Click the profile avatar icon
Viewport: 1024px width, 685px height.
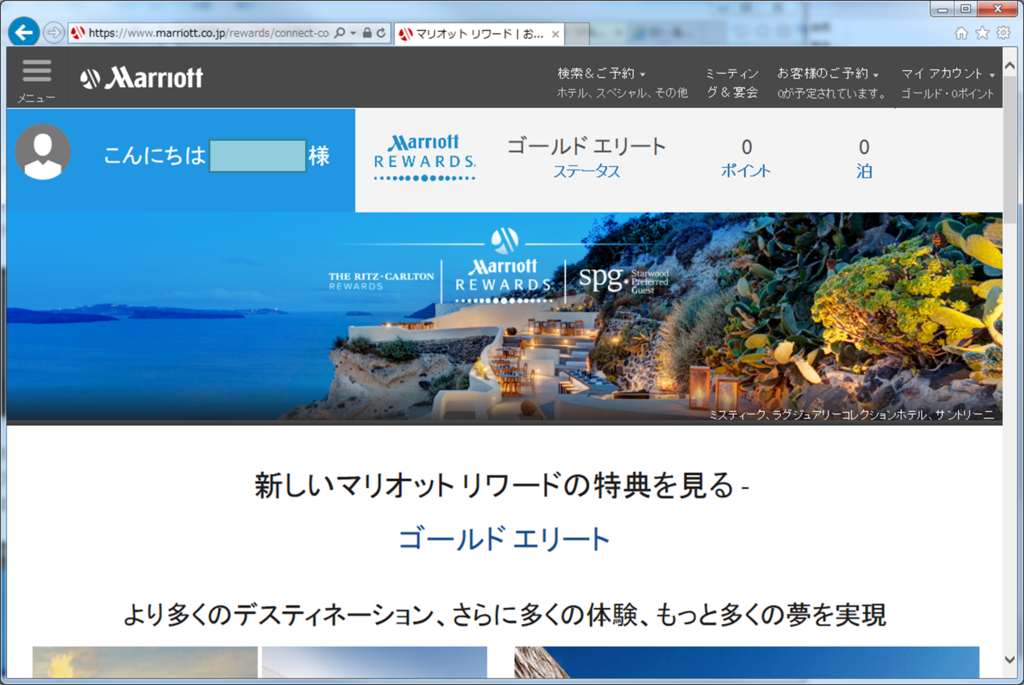(x=43, y=152)
